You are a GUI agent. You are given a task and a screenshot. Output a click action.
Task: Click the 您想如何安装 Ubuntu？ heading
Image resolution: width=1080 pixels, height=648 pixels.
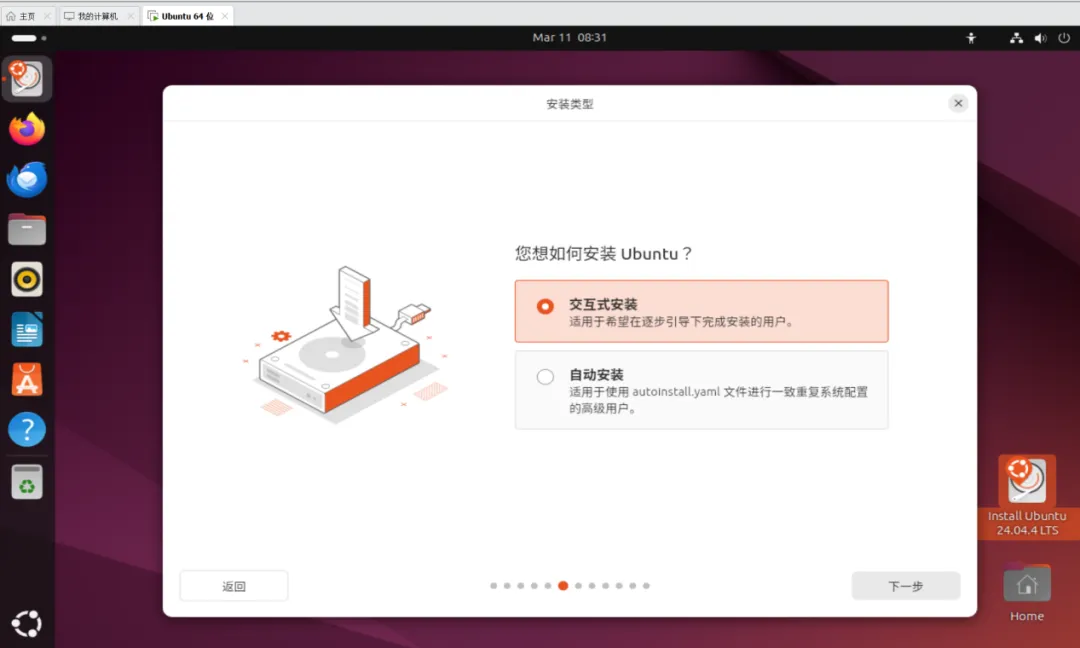coord(603,253)
